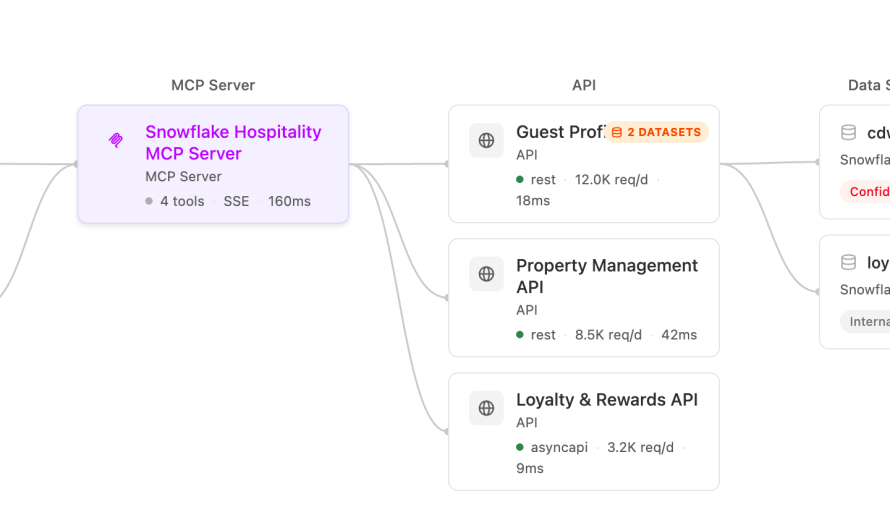The image size is (890, 512).
Task: Click the '8.5K req/d' value
Action: click(x=608, y=335)
